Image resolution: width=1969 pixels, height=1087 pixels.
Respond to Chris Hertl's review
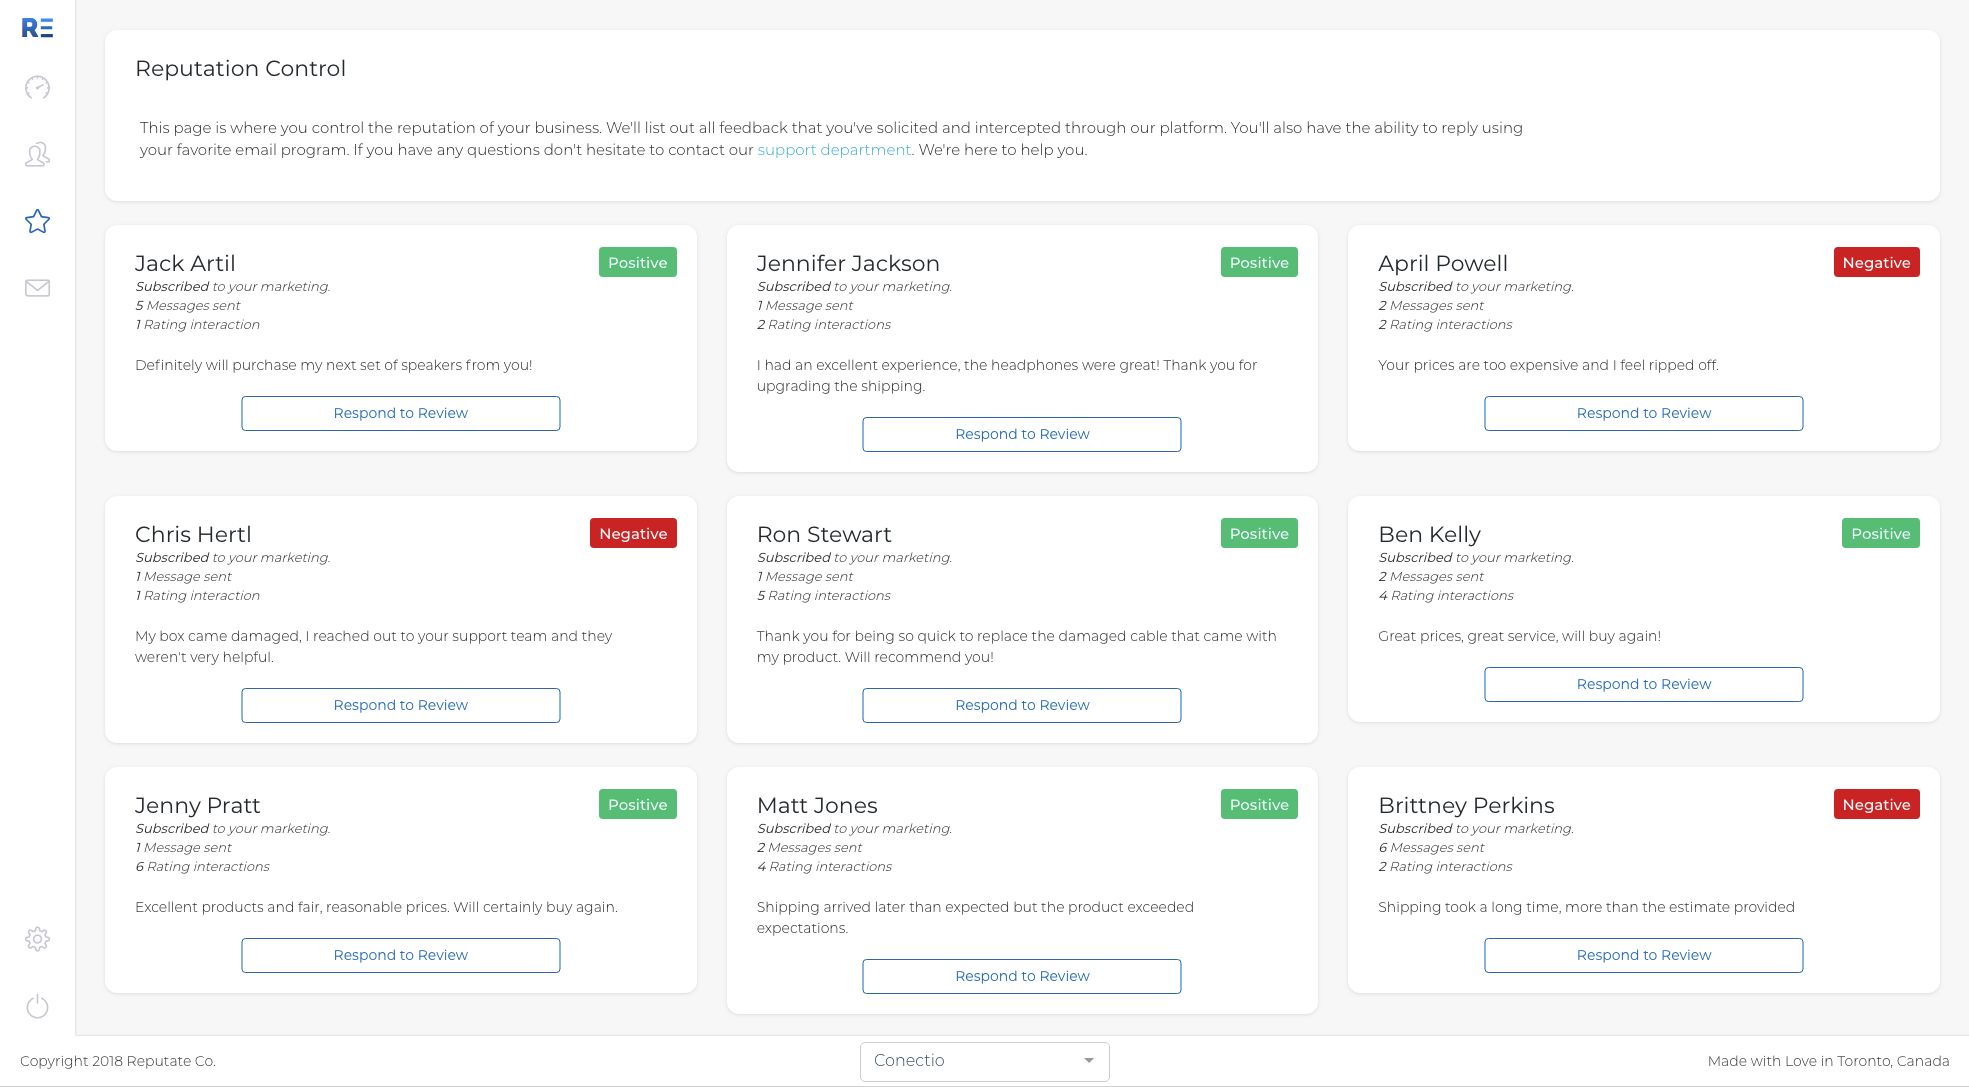click(x=400, y=705)
